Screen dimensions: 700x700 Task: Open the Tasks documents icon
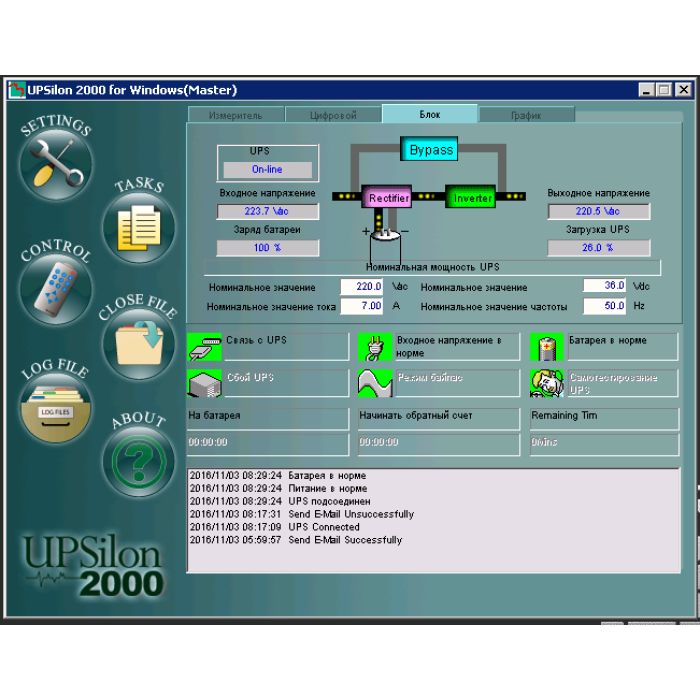point(138,227)
